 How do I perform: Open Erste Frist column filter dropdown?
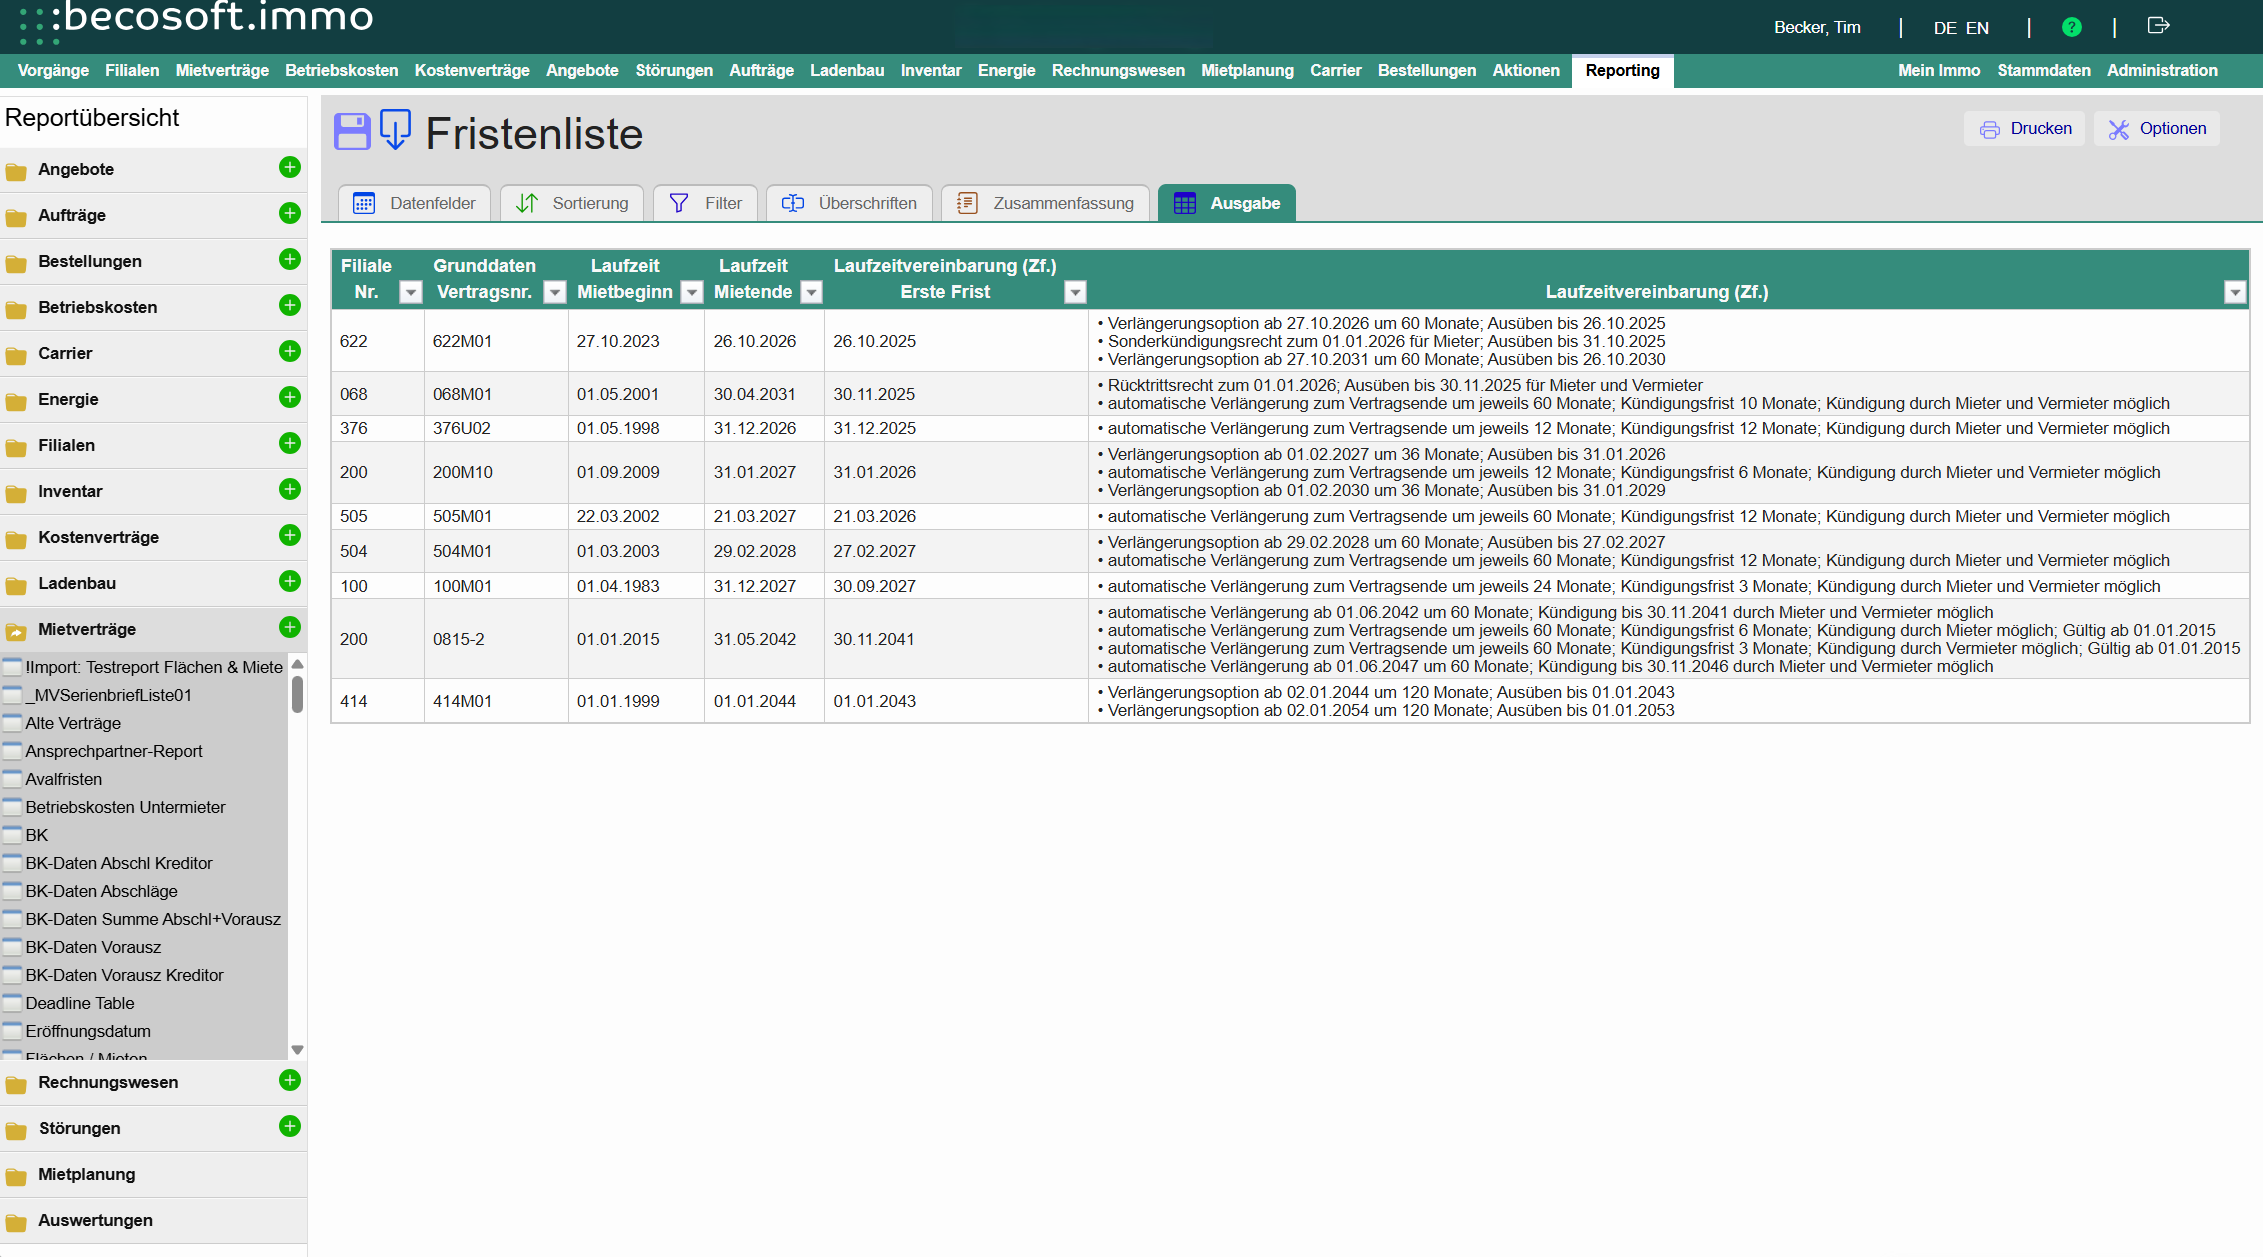(1075, 292)
